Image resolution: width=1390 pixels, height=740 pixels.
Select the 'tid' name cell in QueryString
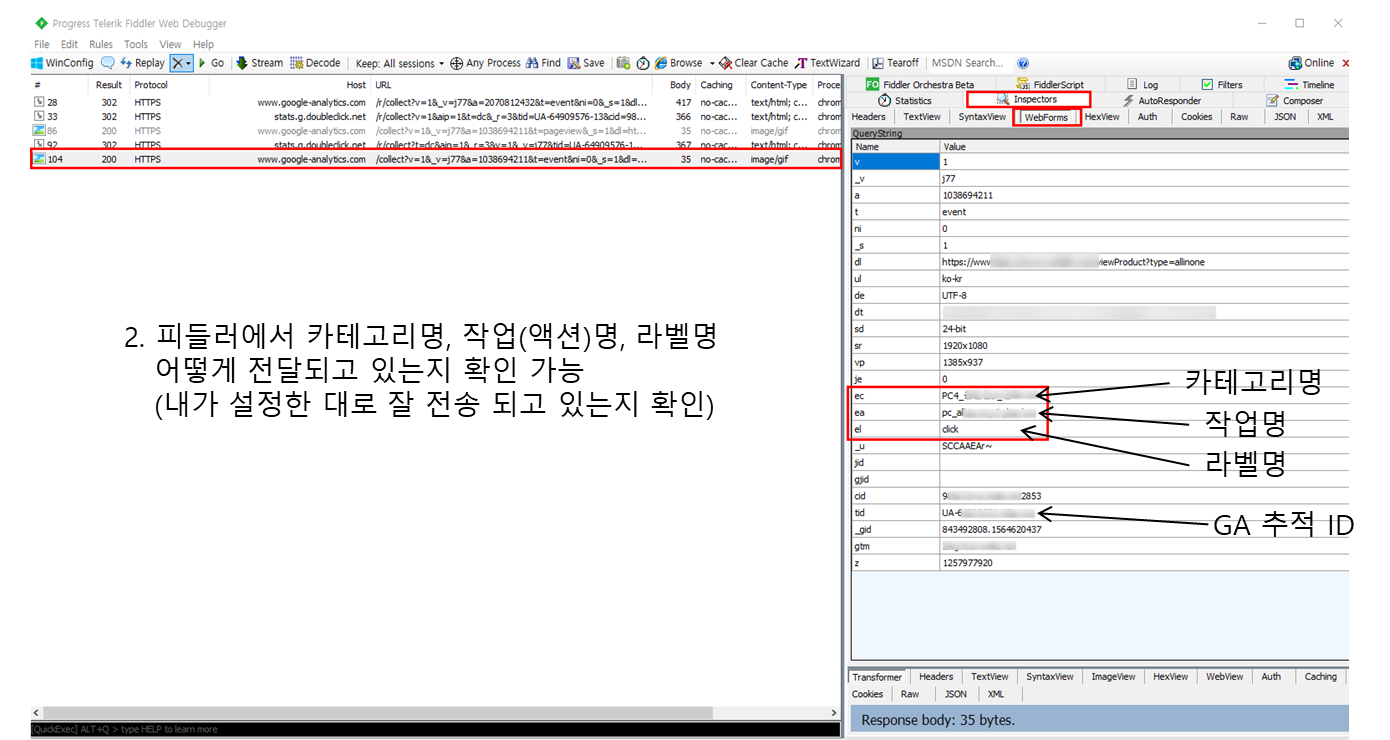[x=895, y=513]
